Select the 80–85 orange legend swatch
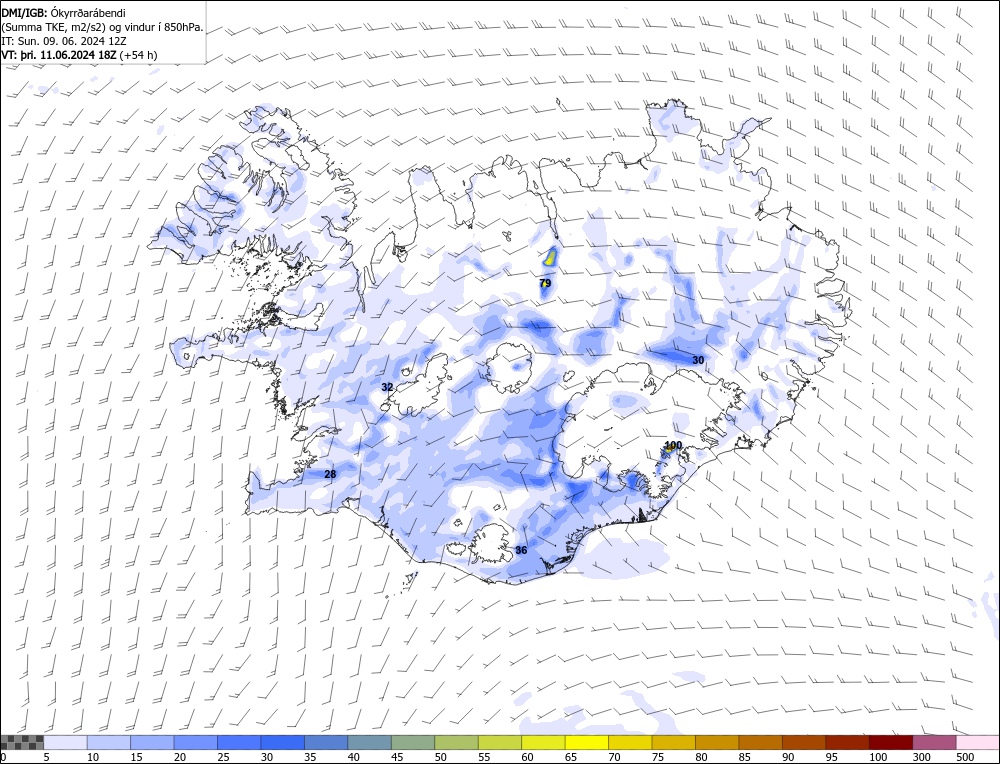Viewport: 1000px width, 764px height. click(x=717, y=742)
